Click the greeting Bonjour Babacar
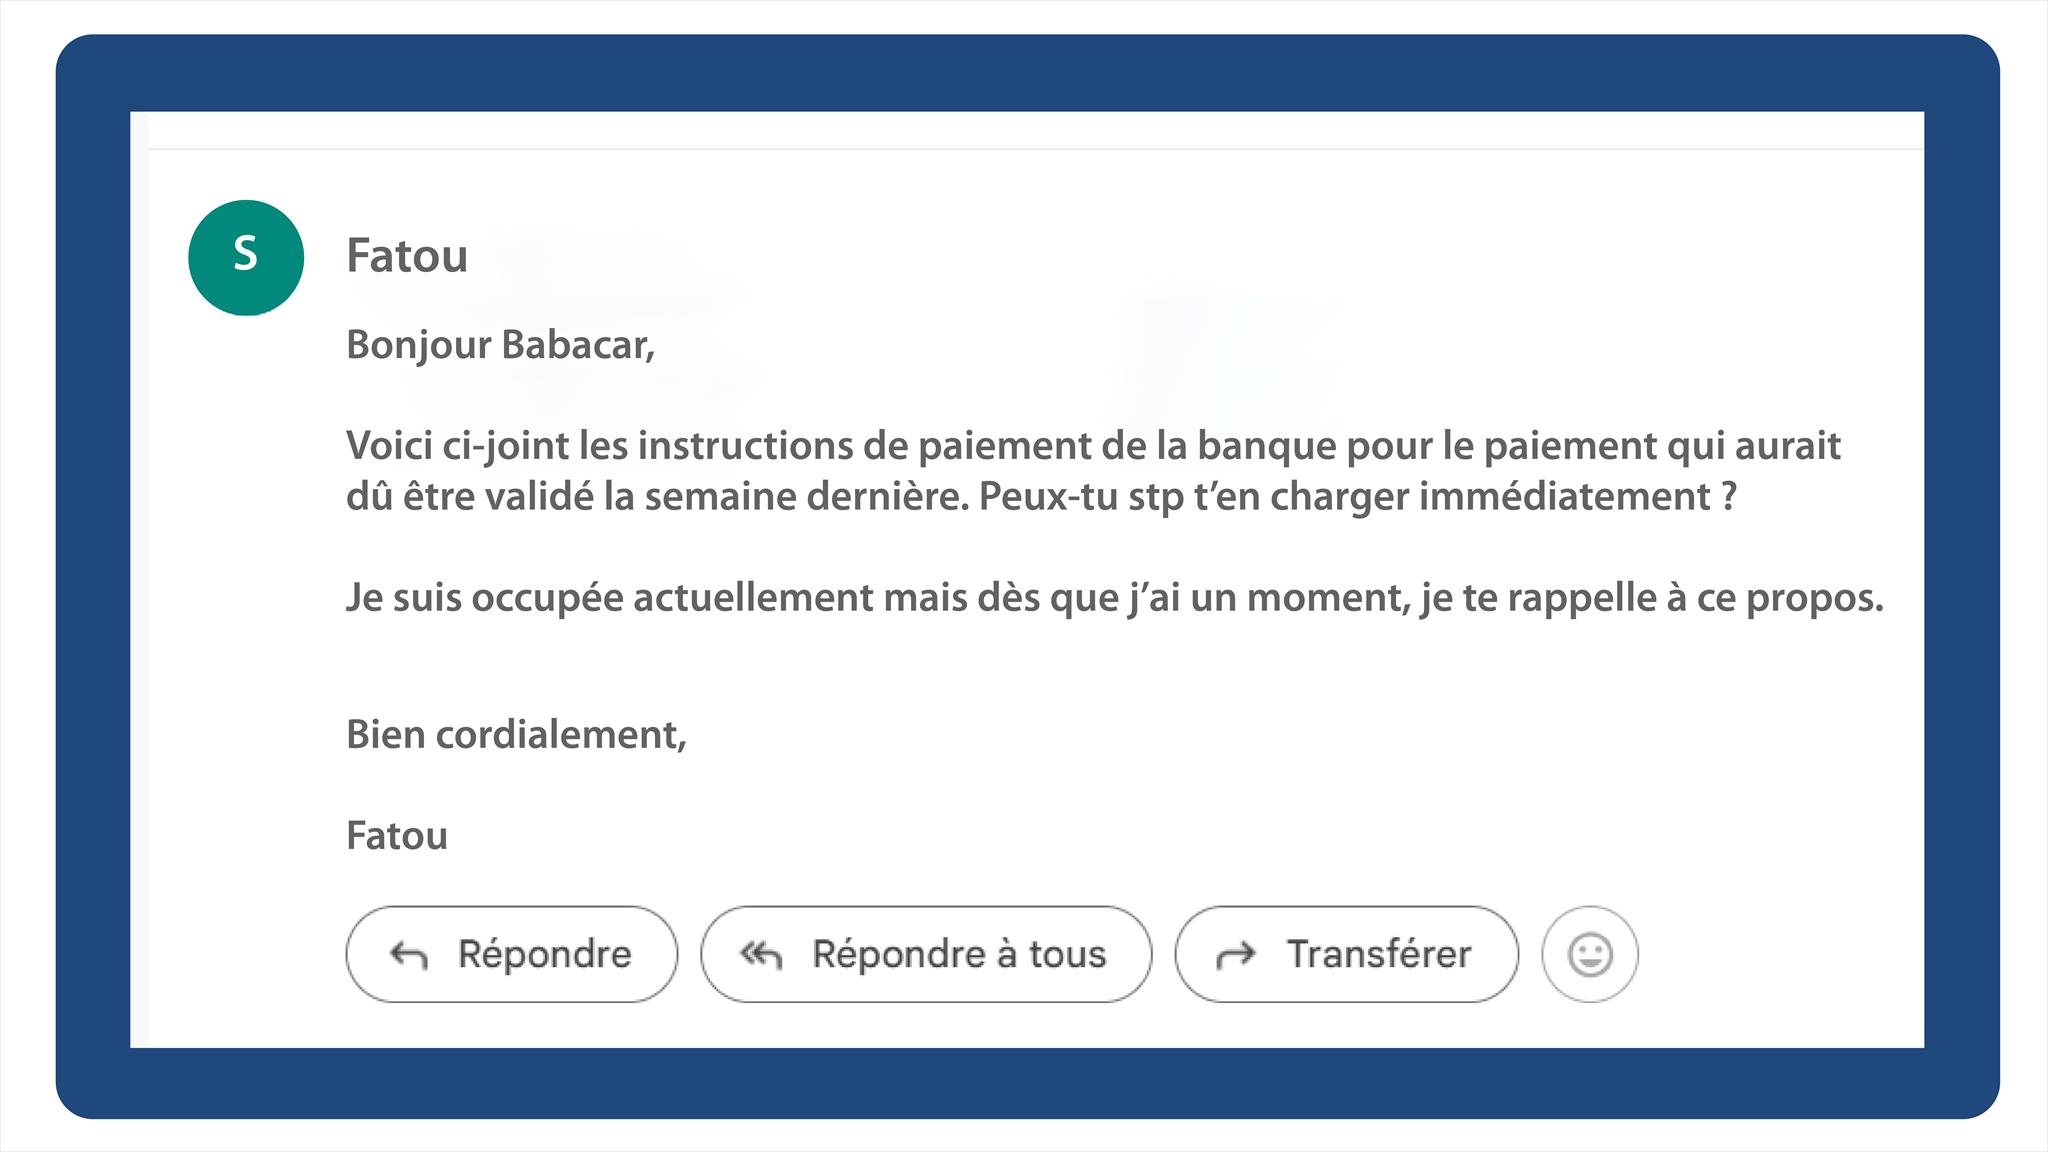The height and width of the screenshot is (1152, 2048). (x=500, y=345)
